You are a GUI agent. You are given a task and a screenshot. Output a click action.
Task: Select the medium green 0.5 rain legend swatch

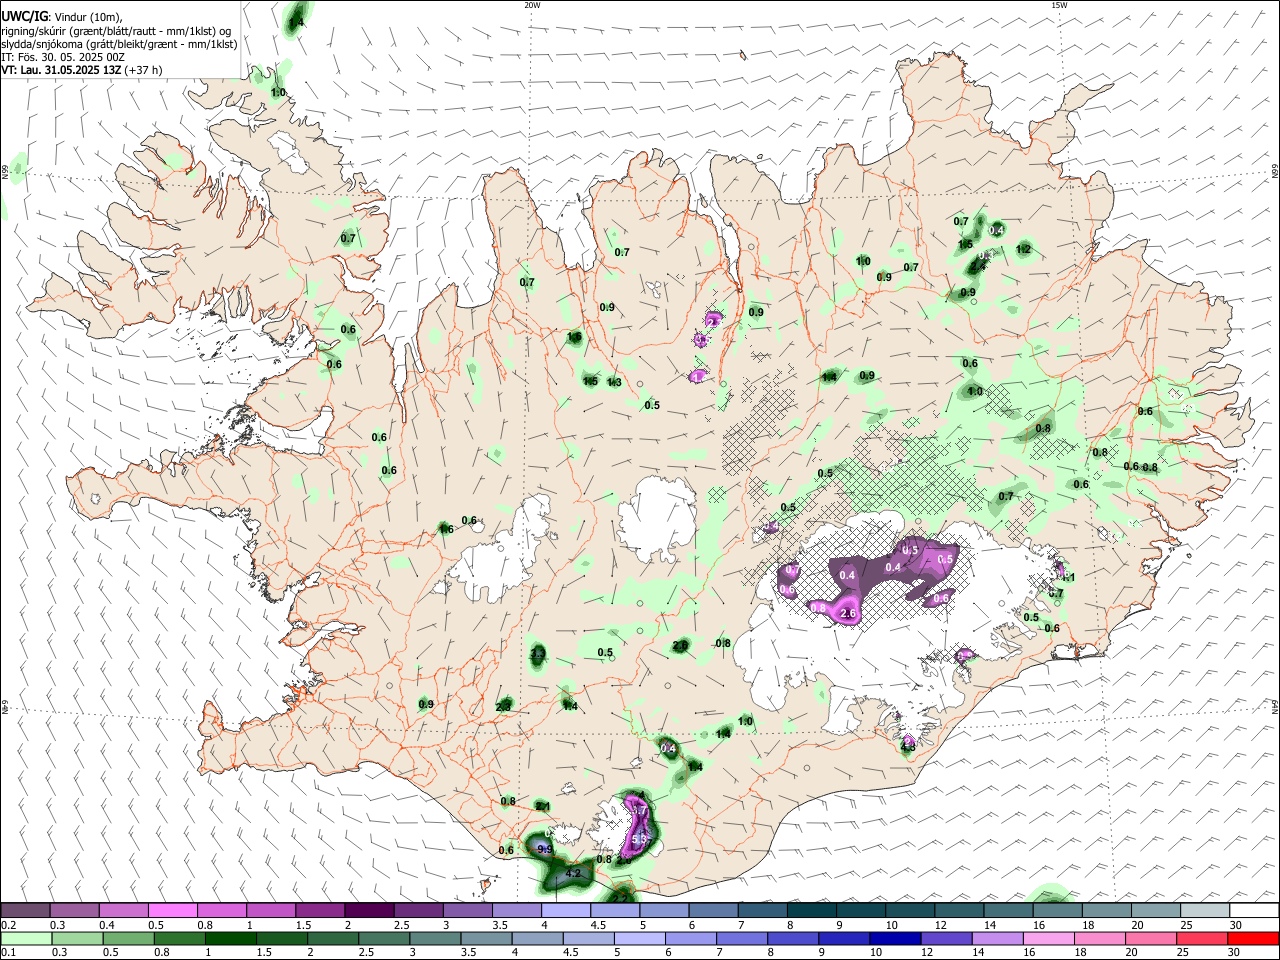click(127, 938)
